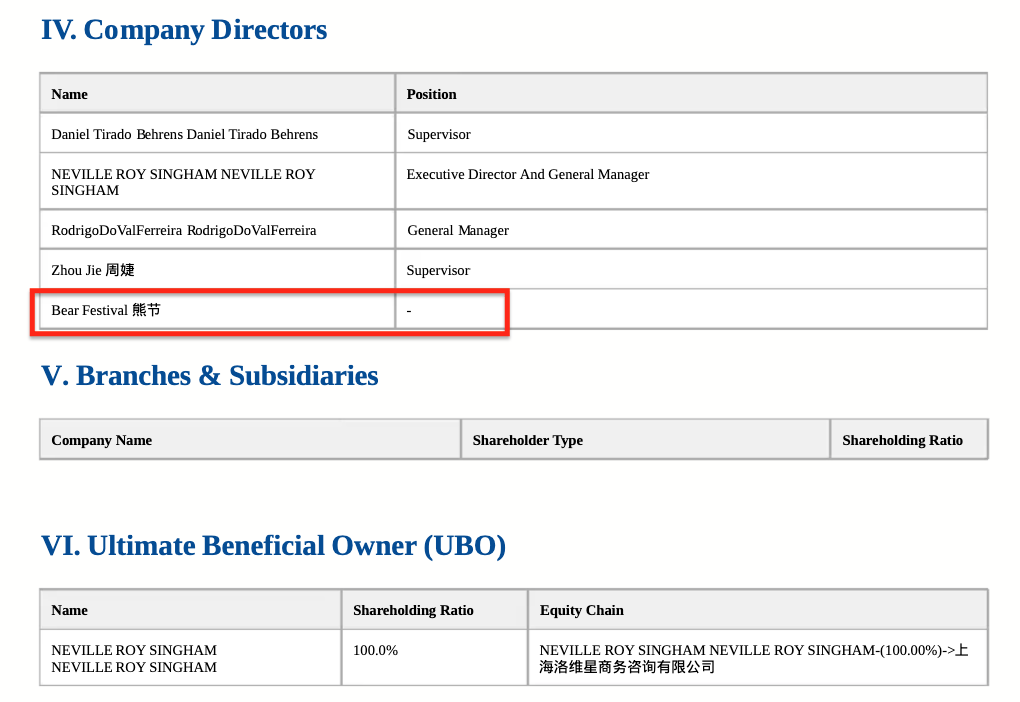This screenshot has width=1020, height=702.
Task: Select Shareholding Ratio header in Branches table
Action: [902, 440]
